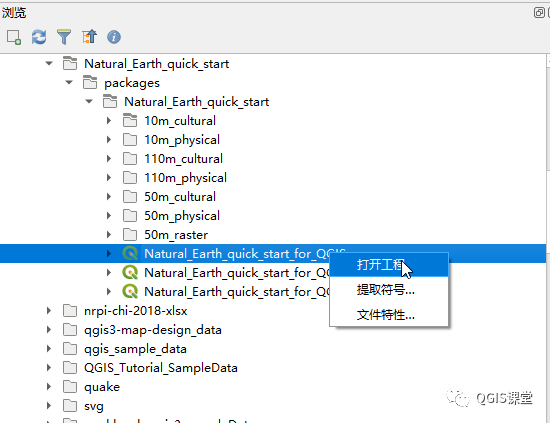Screen dimensions: 550x423
Task: Click the 110m_cultural folder icon
Action: pyautogui.click(x=130, y=159)
